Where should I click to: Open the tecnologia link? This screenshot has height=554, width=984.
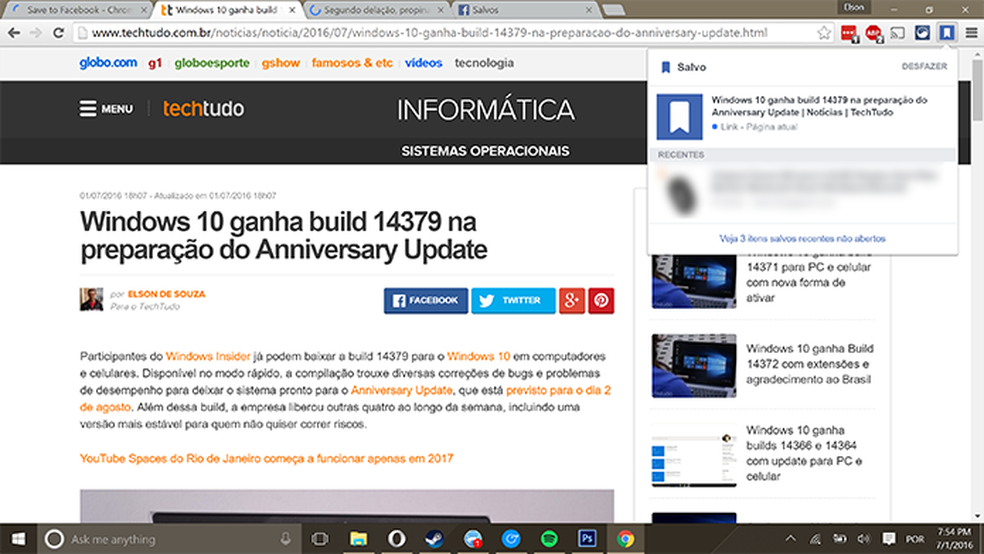point(484,63)
